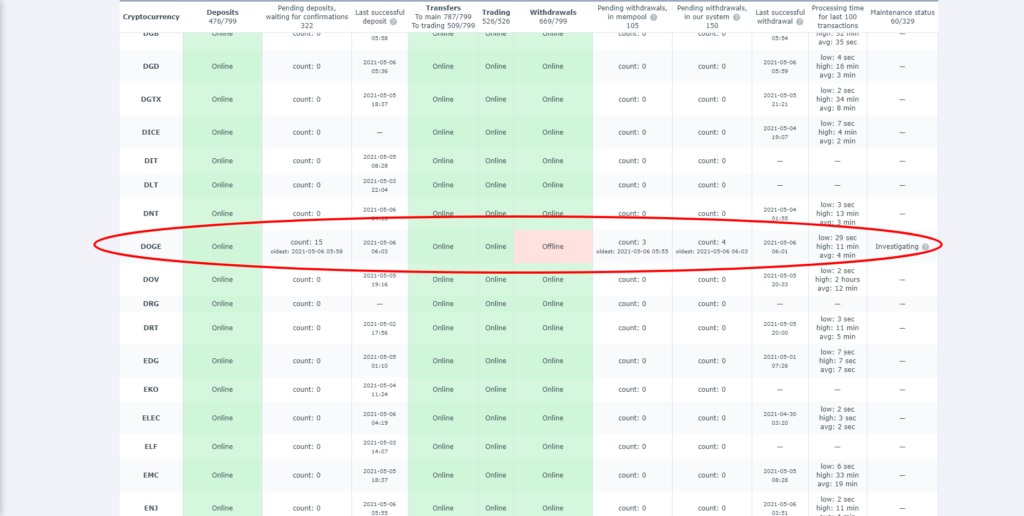The image size is (1024, 516).
Task: Select the DGD cryptocurrency name
Action: (151, 67)
